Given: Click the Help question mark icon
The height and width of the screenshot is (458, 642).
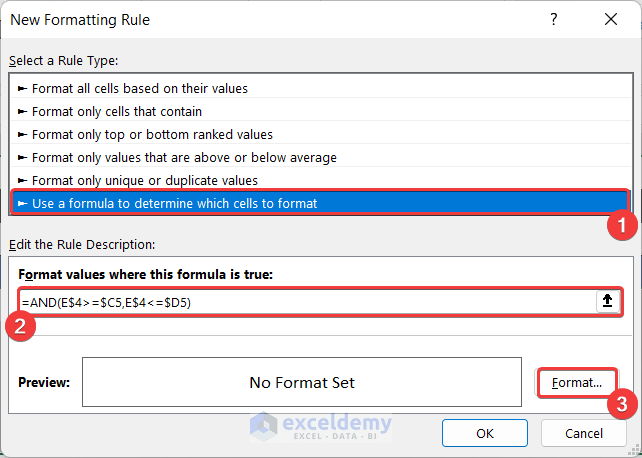Looking at the screenshot, I should (554, 20).
